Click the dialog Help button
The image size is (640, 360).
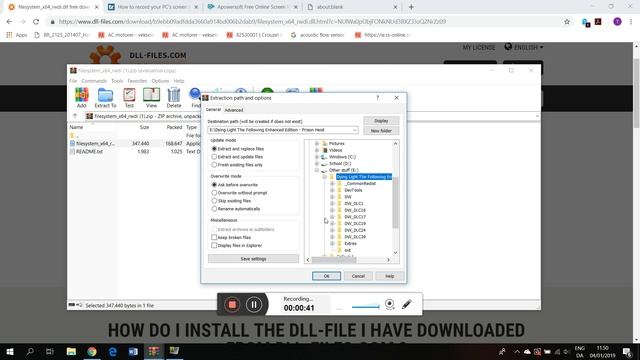[390, 276]
